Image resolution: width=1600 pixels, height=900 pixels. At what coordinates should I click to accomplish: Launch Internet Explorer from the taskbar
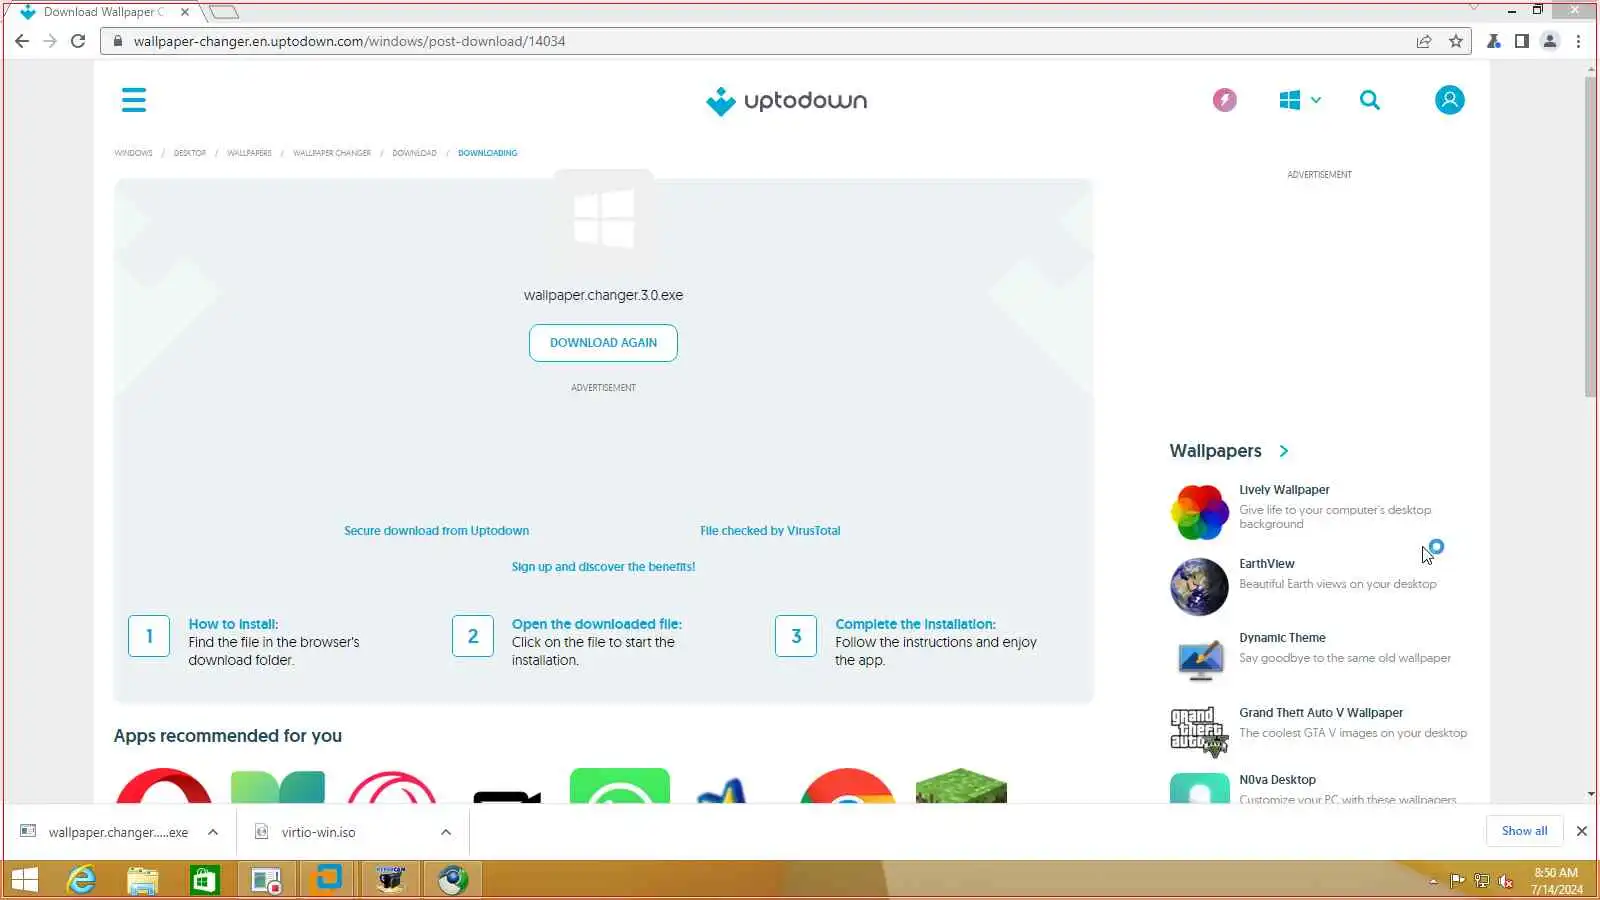pos(81,880)
